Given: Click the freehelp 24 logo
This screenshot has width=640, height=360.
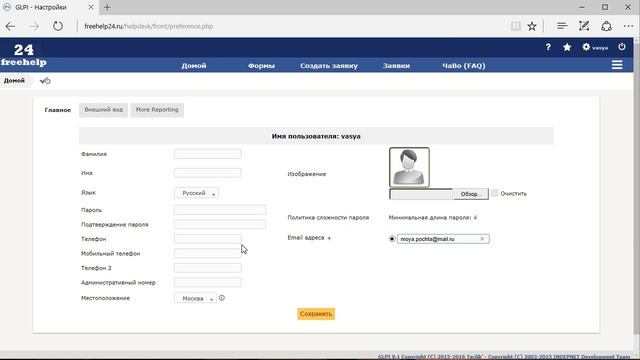Looking at the screenshot, I should pyautogui.click(x=24, y=55).
